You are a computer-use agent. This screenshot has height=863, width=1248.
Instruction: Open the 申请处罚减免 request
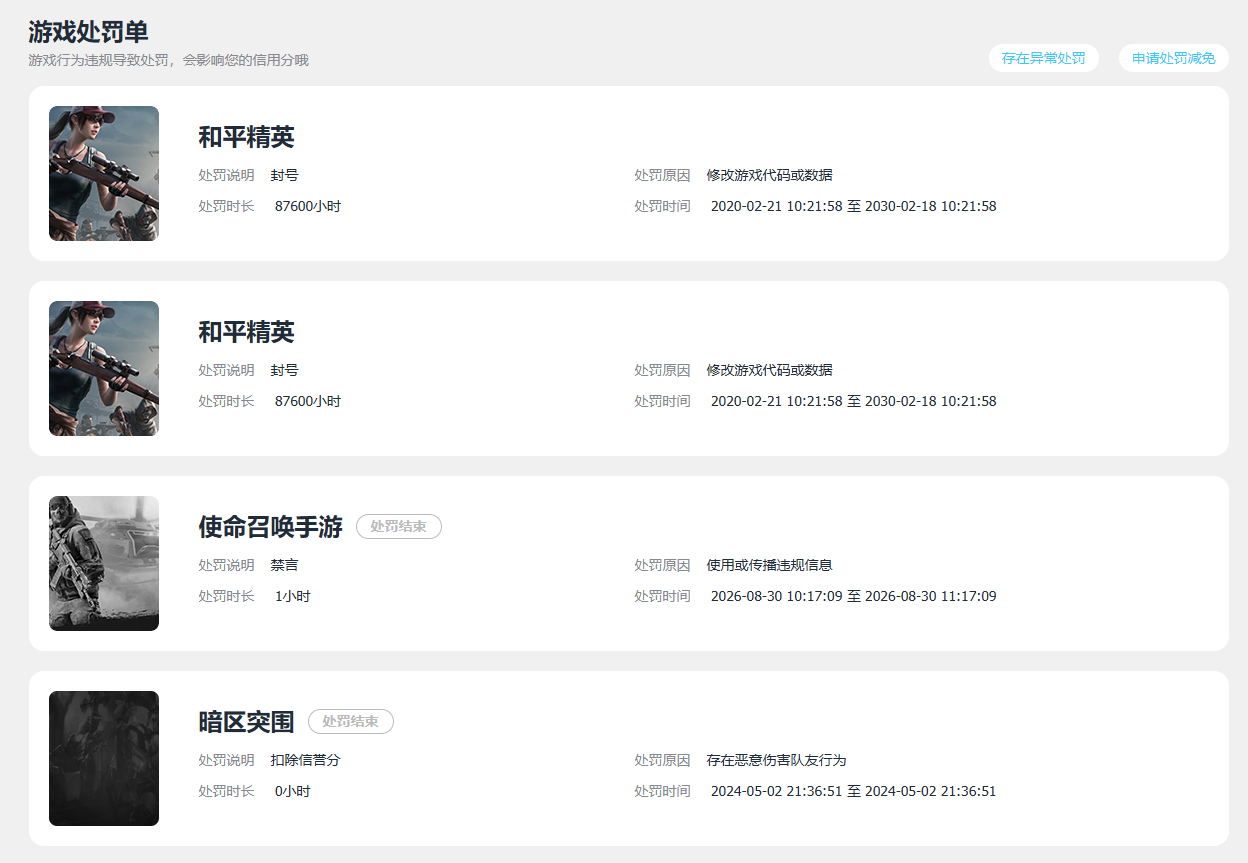(x=1173, y=58)
